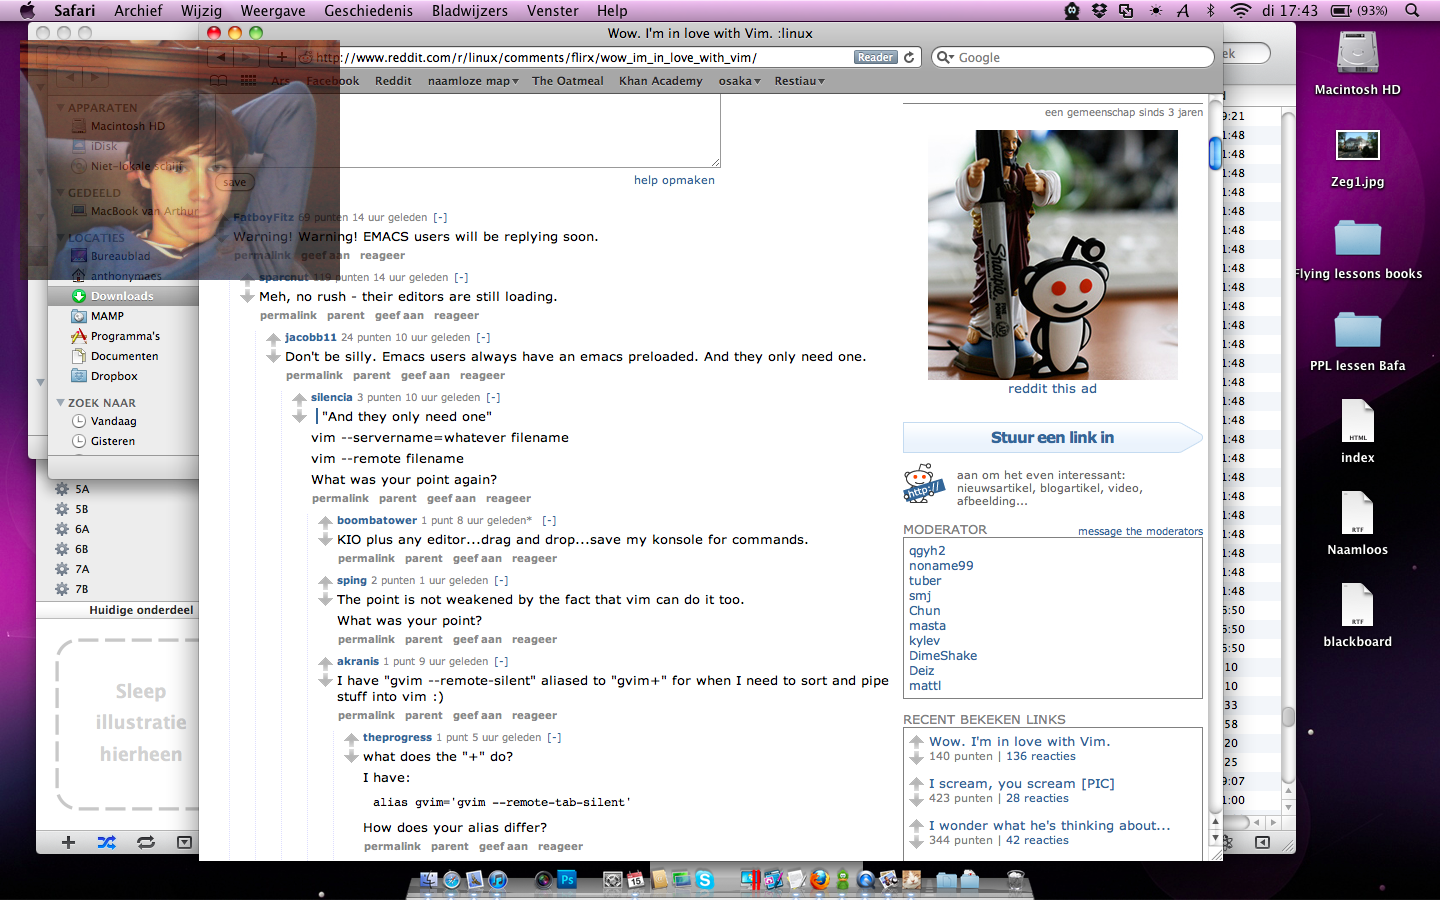
Task: Launch Photoshop from the dock
Action: point(567,880)
